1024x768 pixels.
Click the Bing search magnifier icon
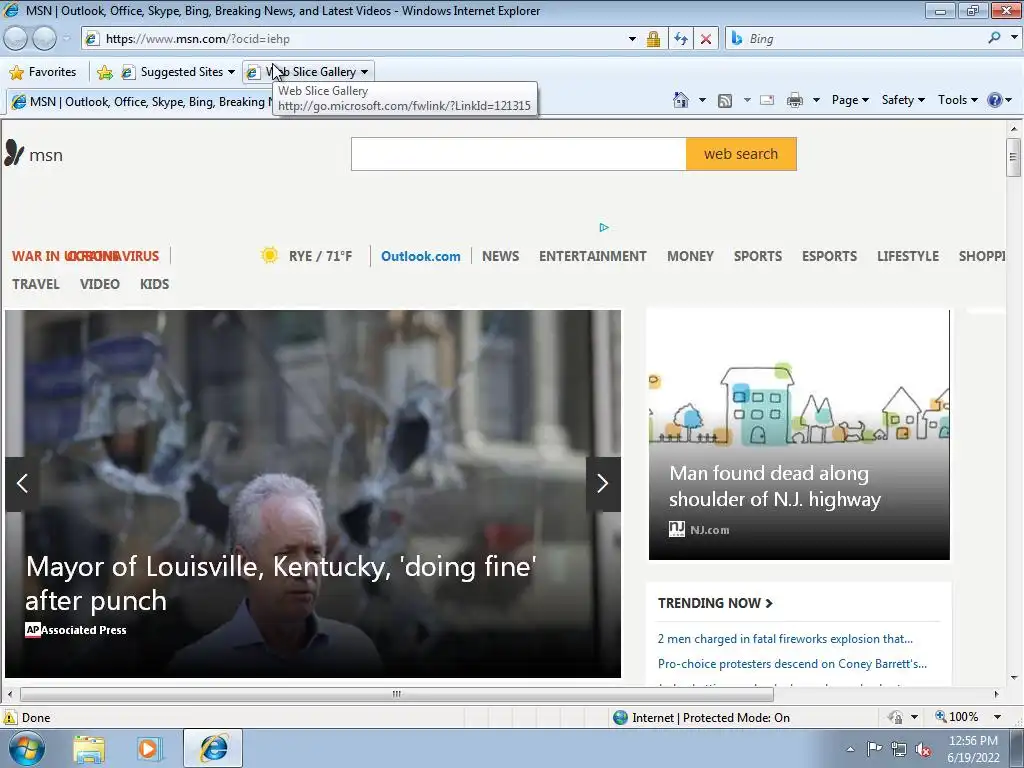click(995, 38)
